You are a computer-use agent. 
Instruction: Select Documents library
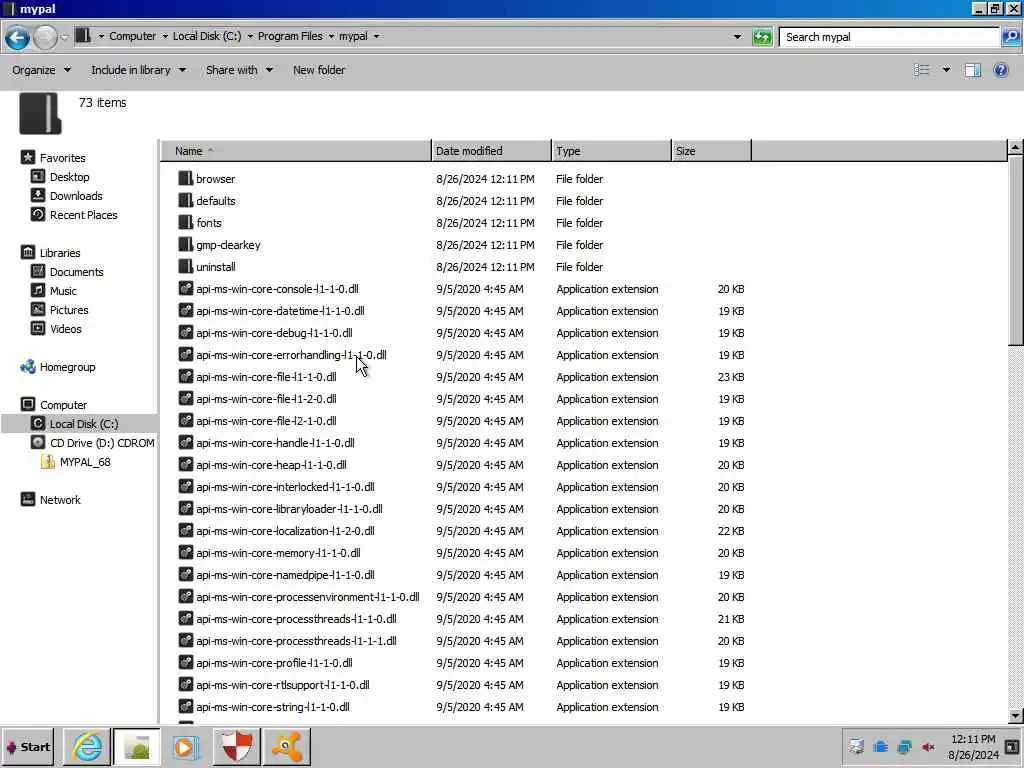[76, 272]
